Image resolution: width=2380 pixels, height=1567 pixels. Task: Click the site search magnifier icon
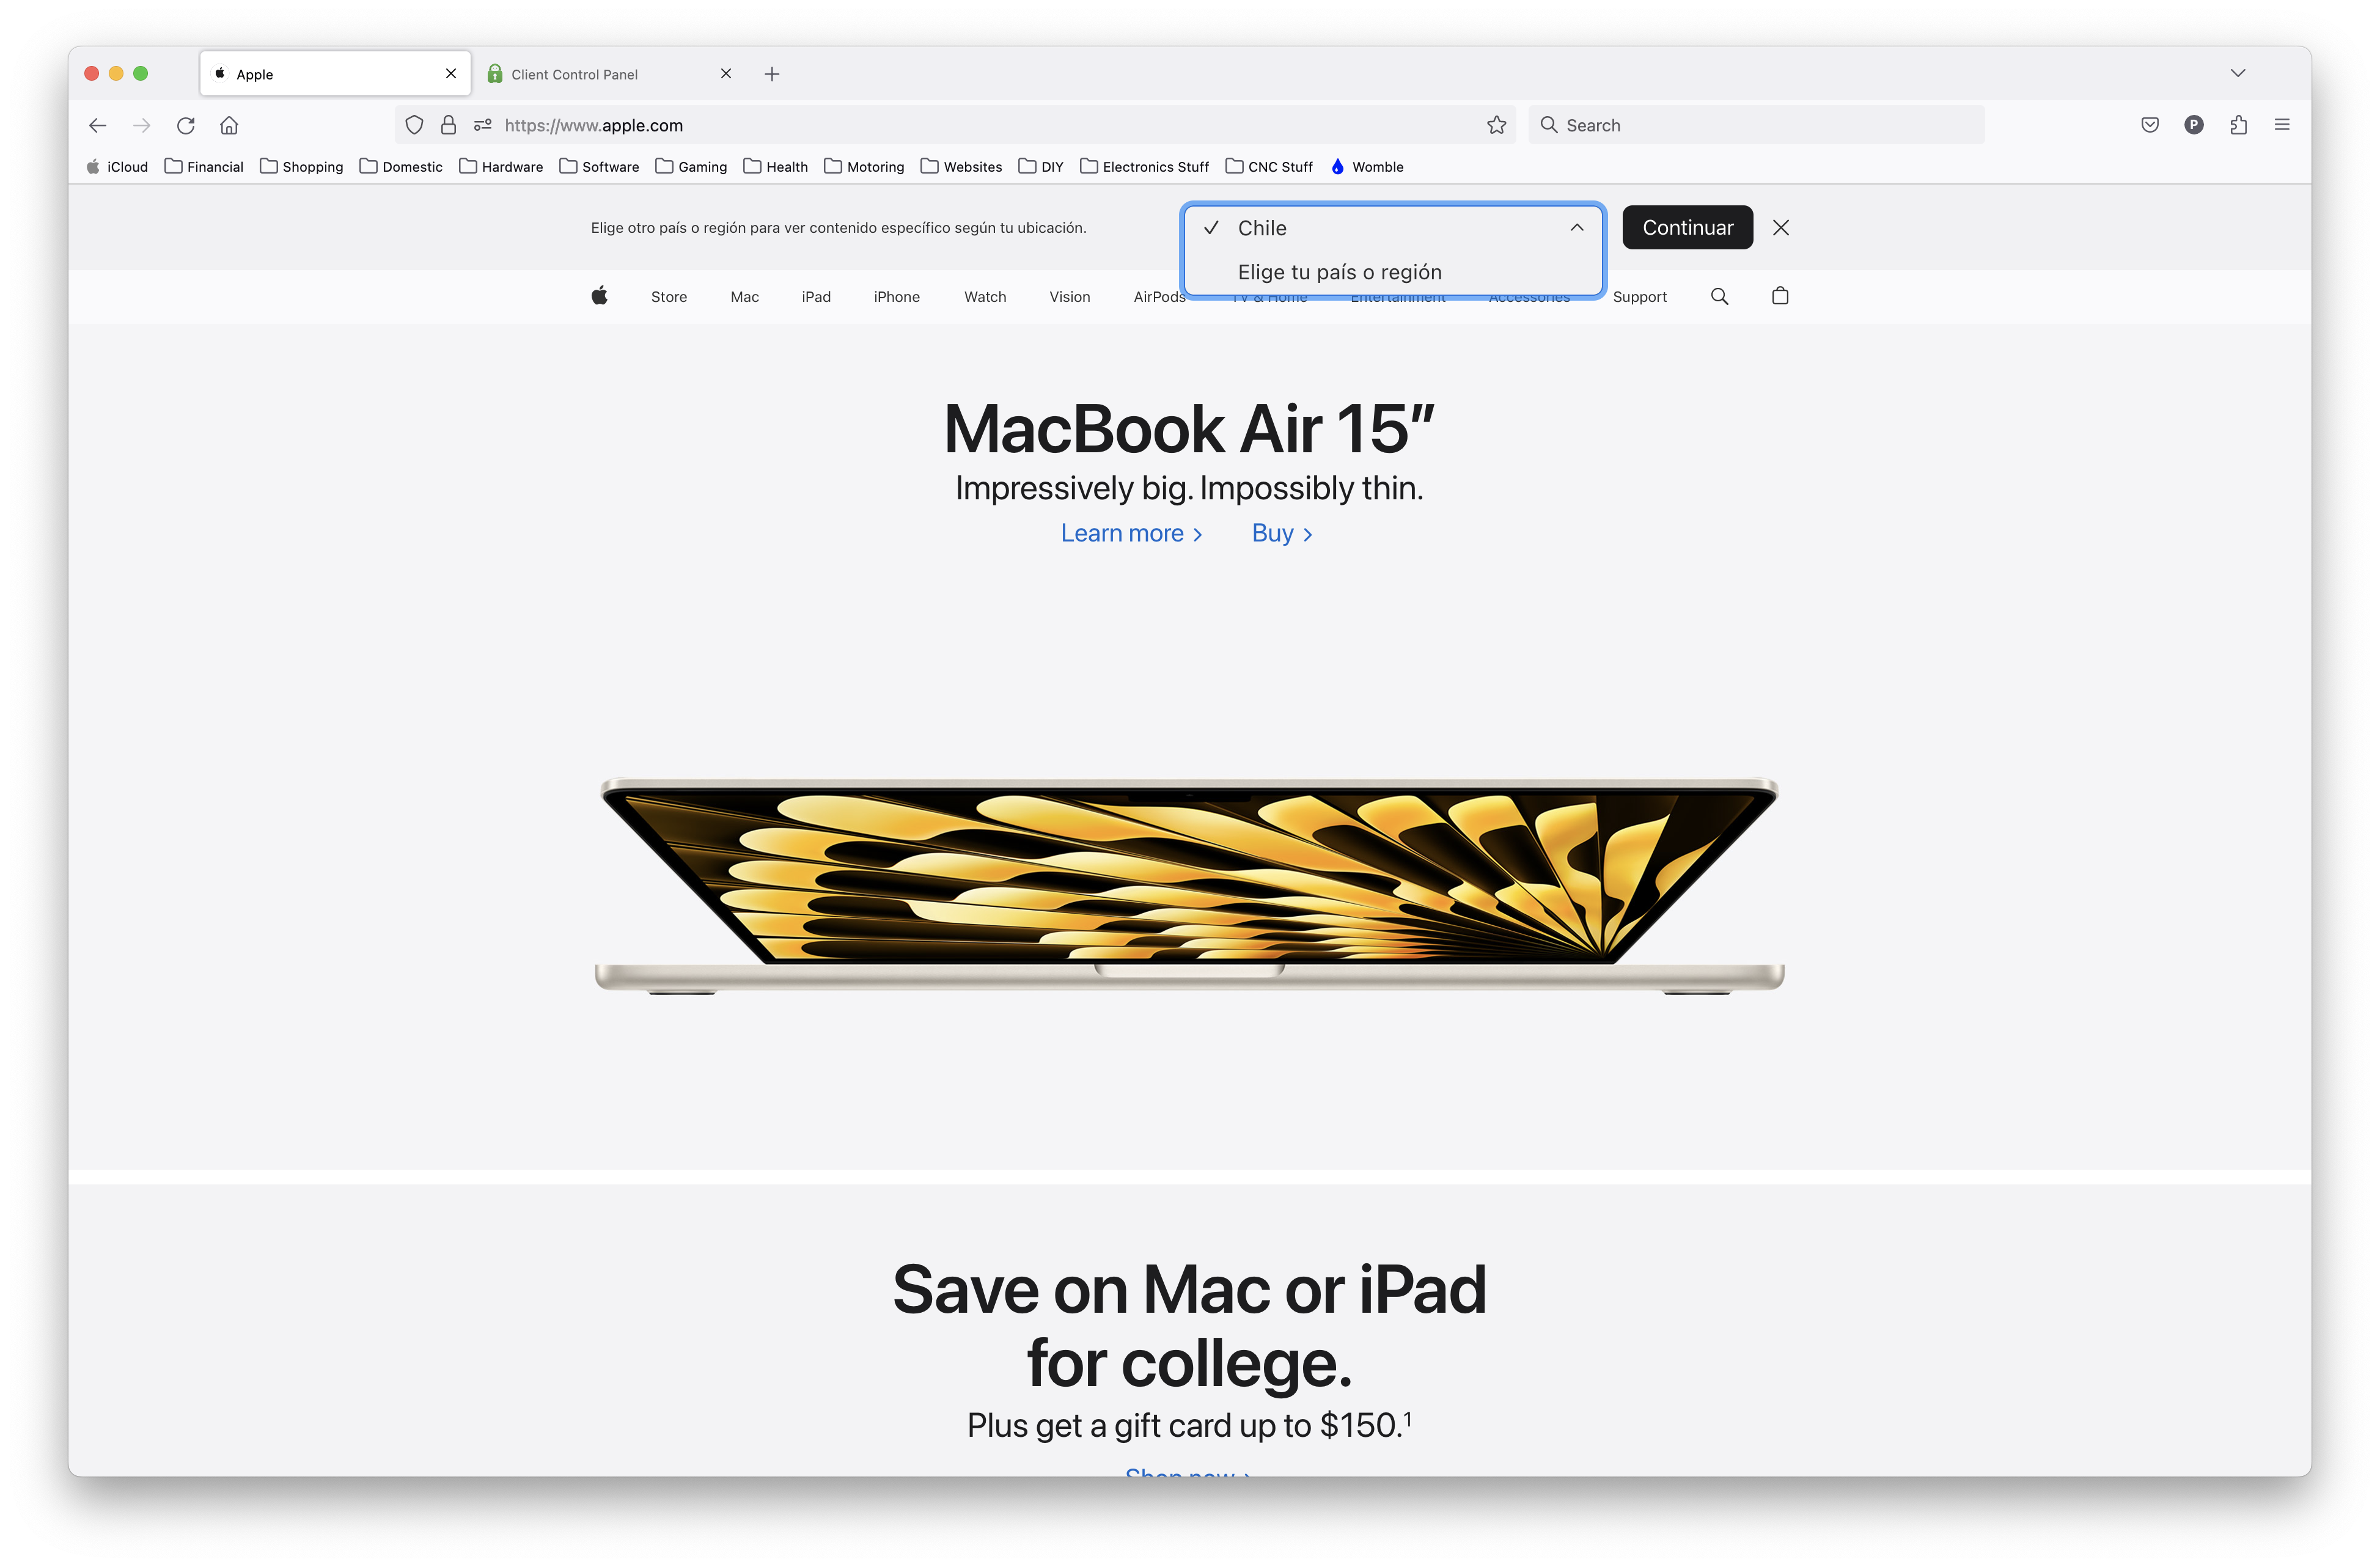(1719, 296)
